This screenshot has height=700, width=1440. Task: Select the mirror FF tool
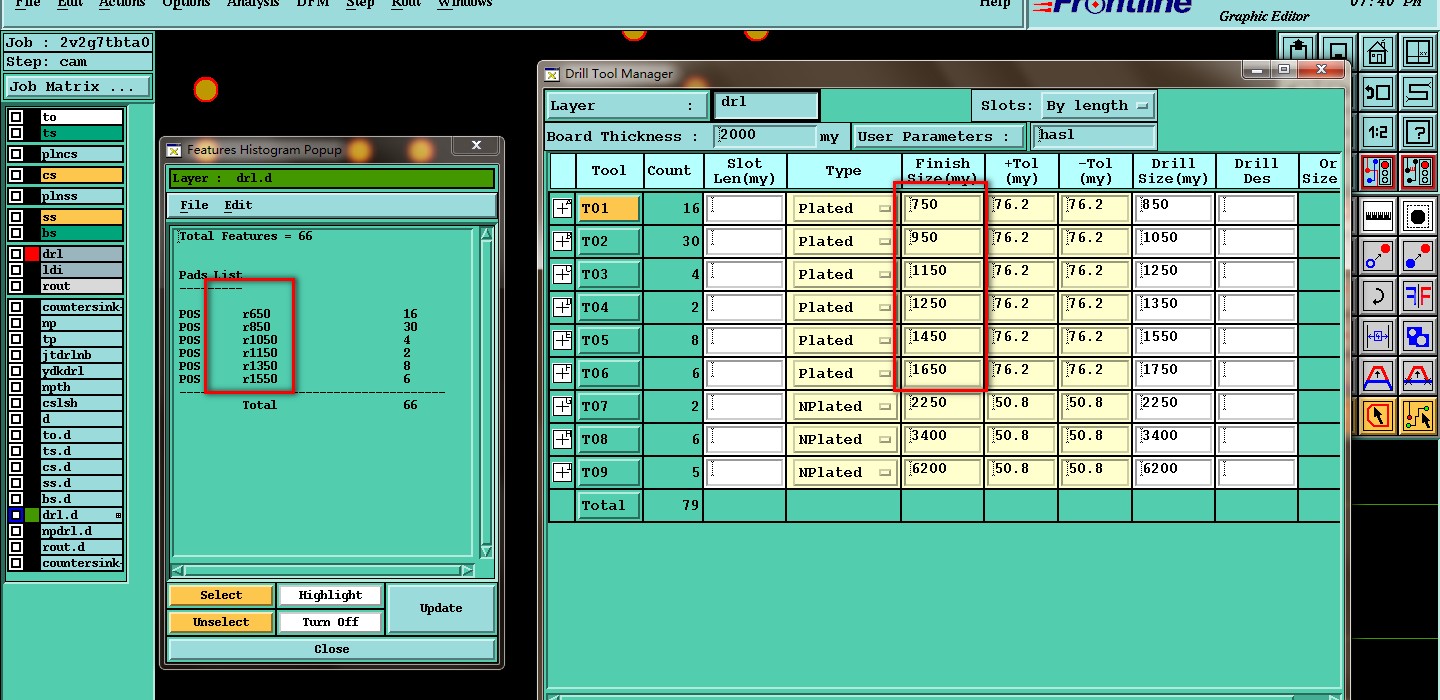1418,295
